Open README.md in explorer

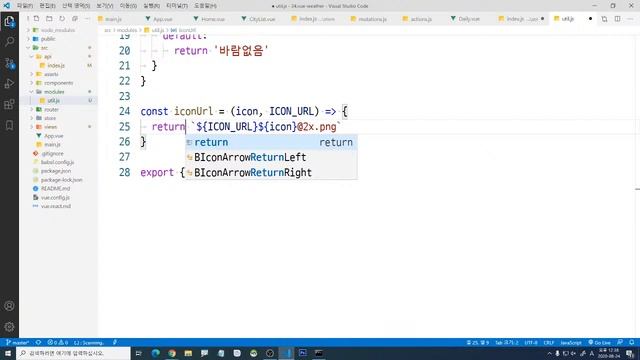(55, 189)
